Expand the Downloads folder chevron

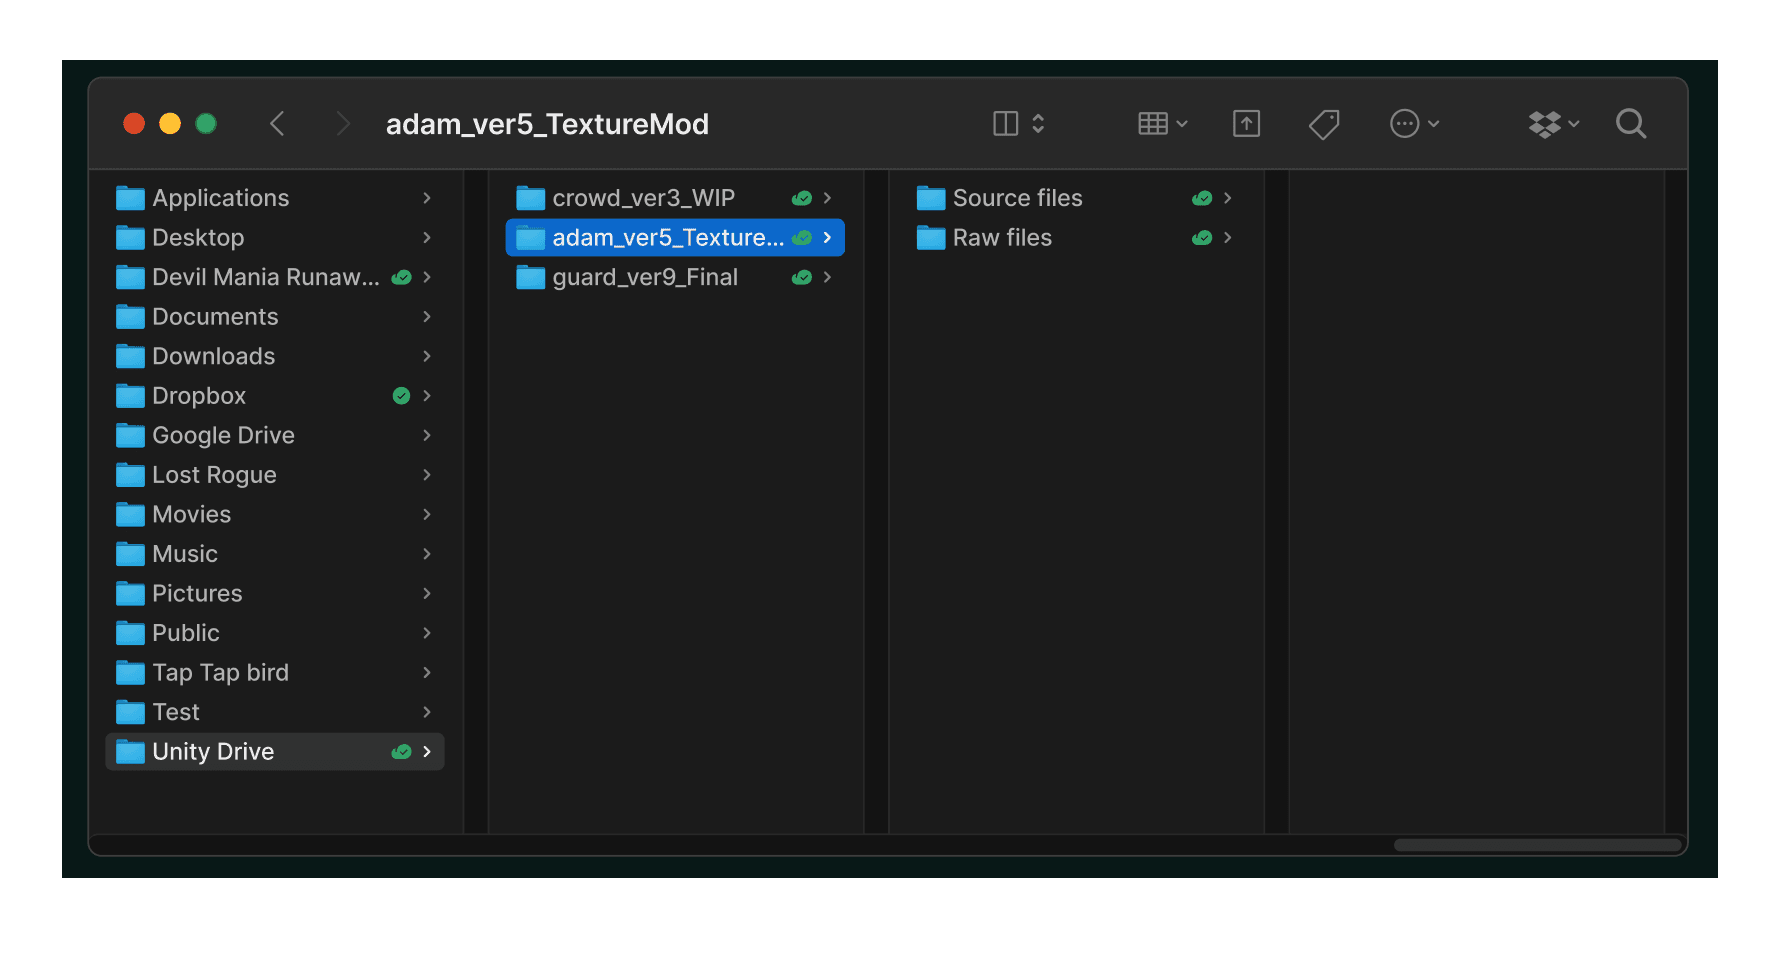(428, 356)
